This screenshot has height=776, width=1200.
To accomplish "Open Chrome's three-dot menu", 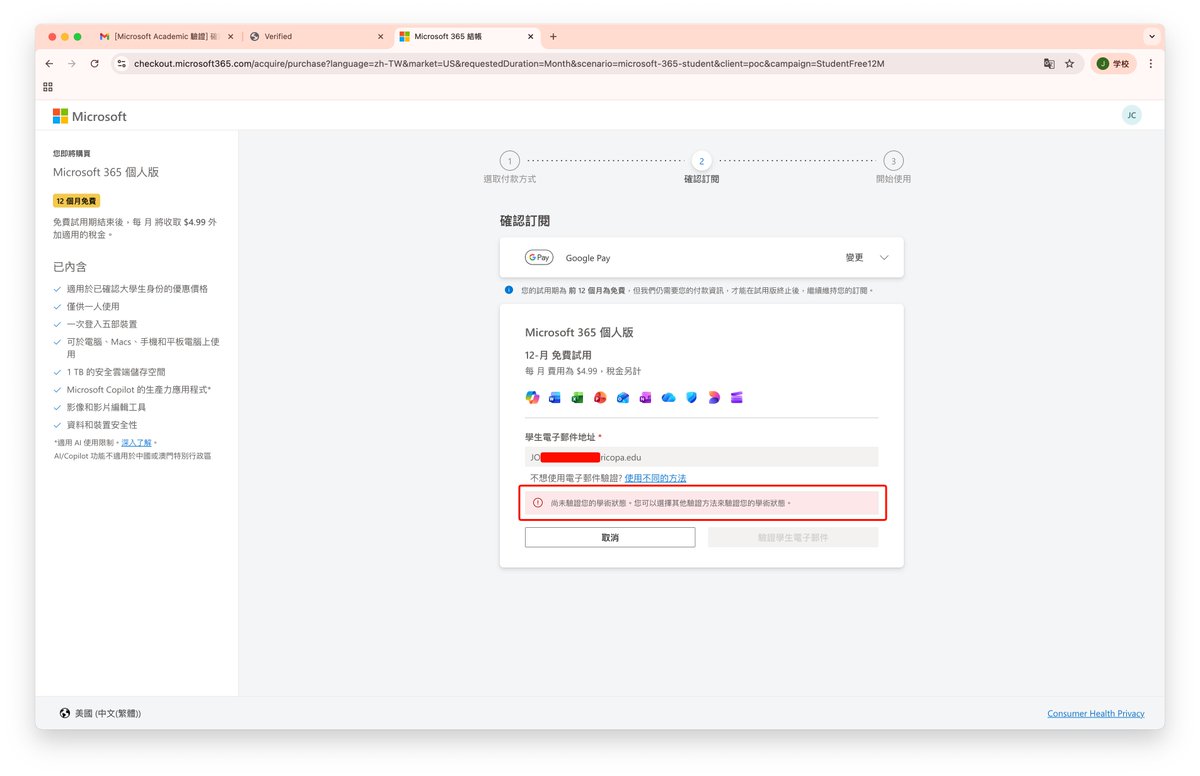I will [1151, 63].
